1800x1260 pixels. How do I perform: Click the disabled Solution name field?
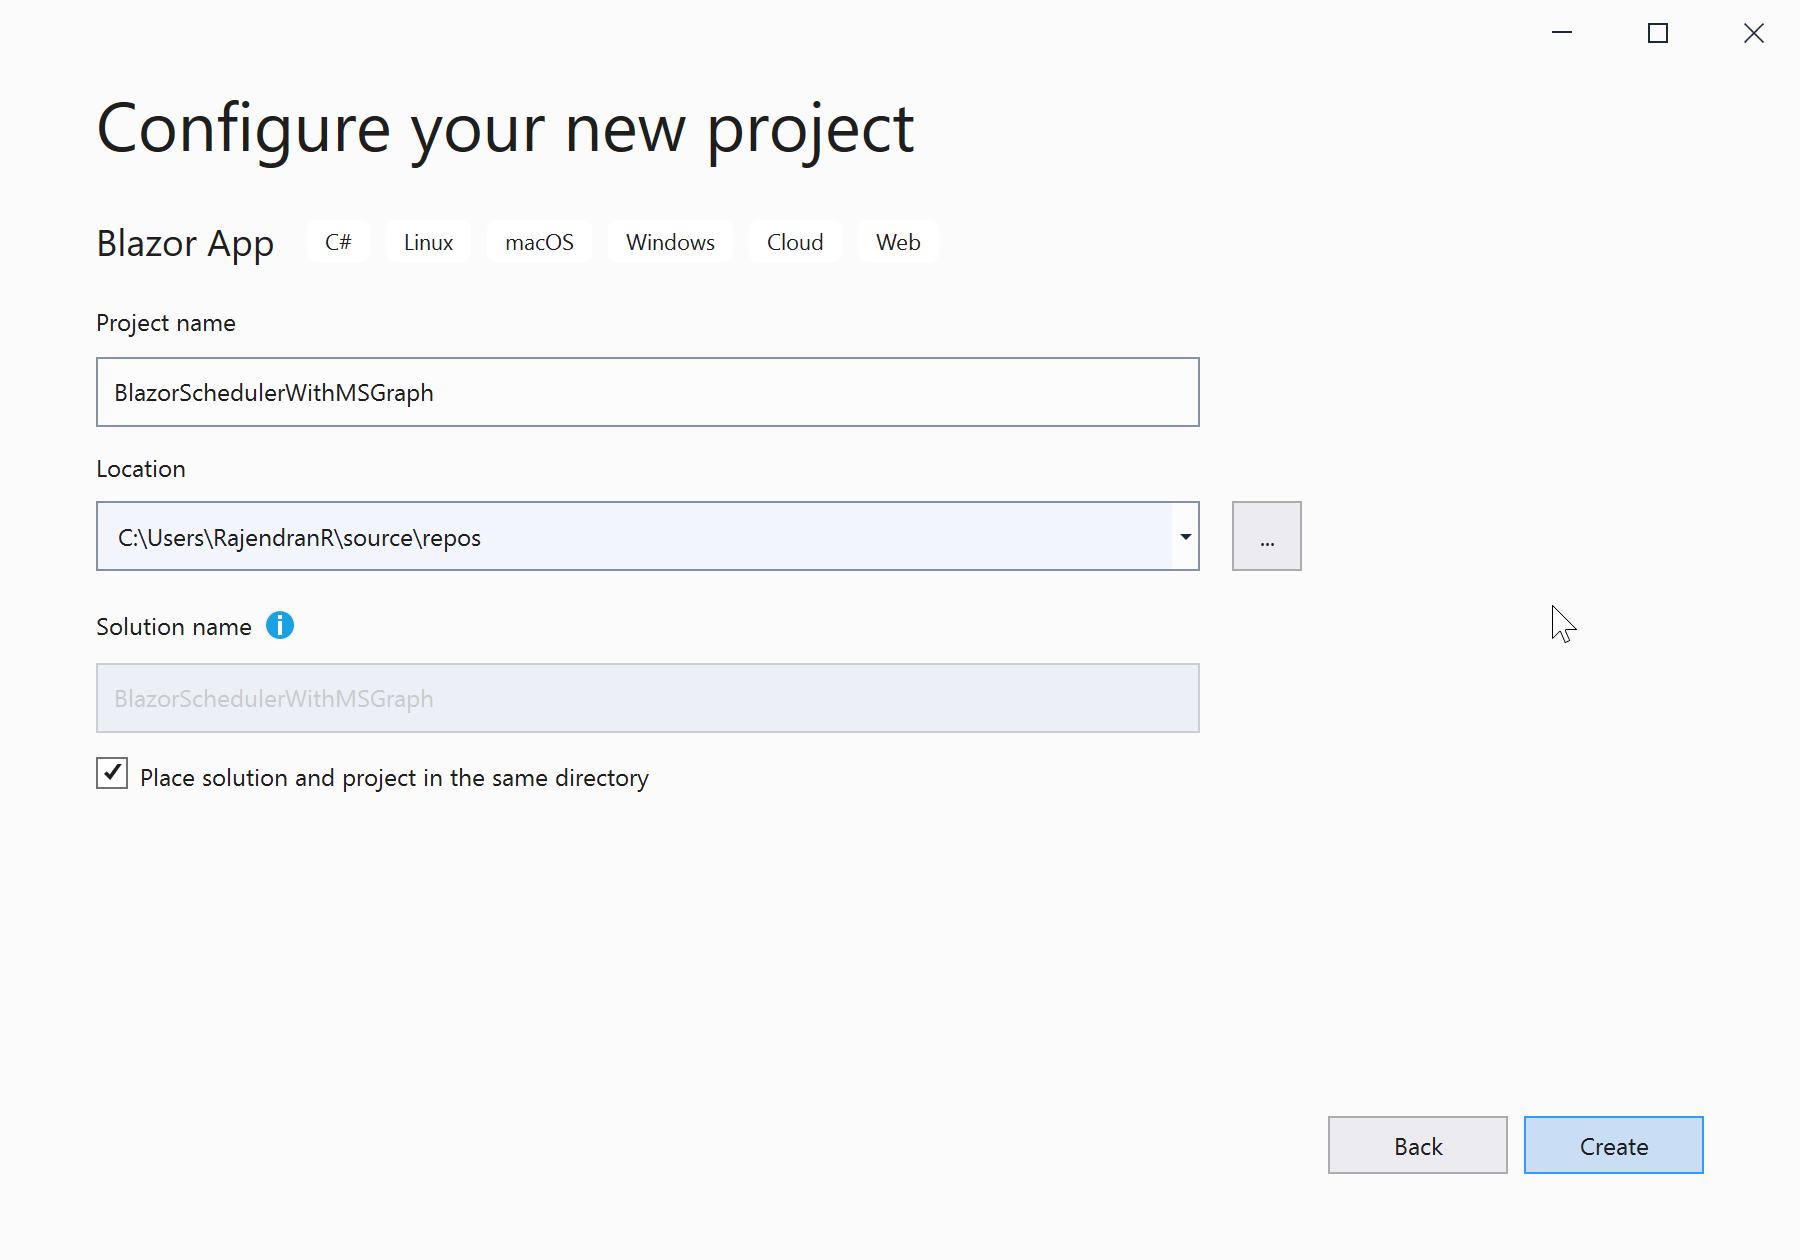[x=648, y=698]
